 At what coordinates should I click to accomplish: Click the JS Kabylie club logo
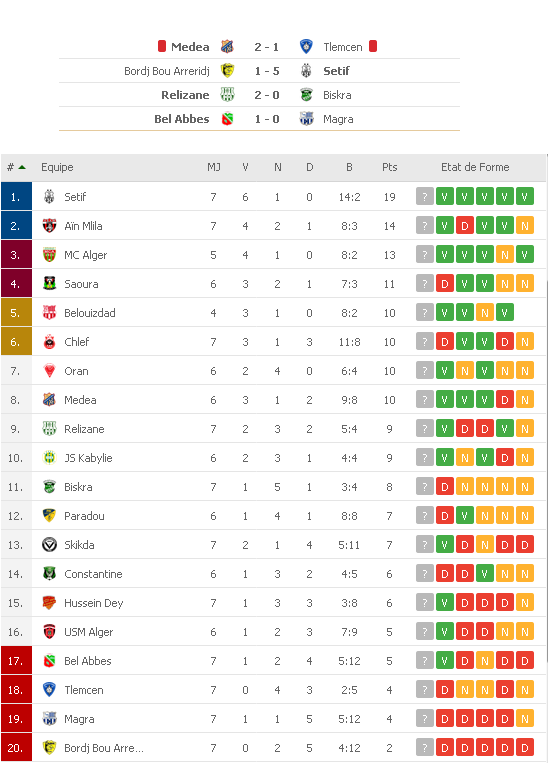49,458
